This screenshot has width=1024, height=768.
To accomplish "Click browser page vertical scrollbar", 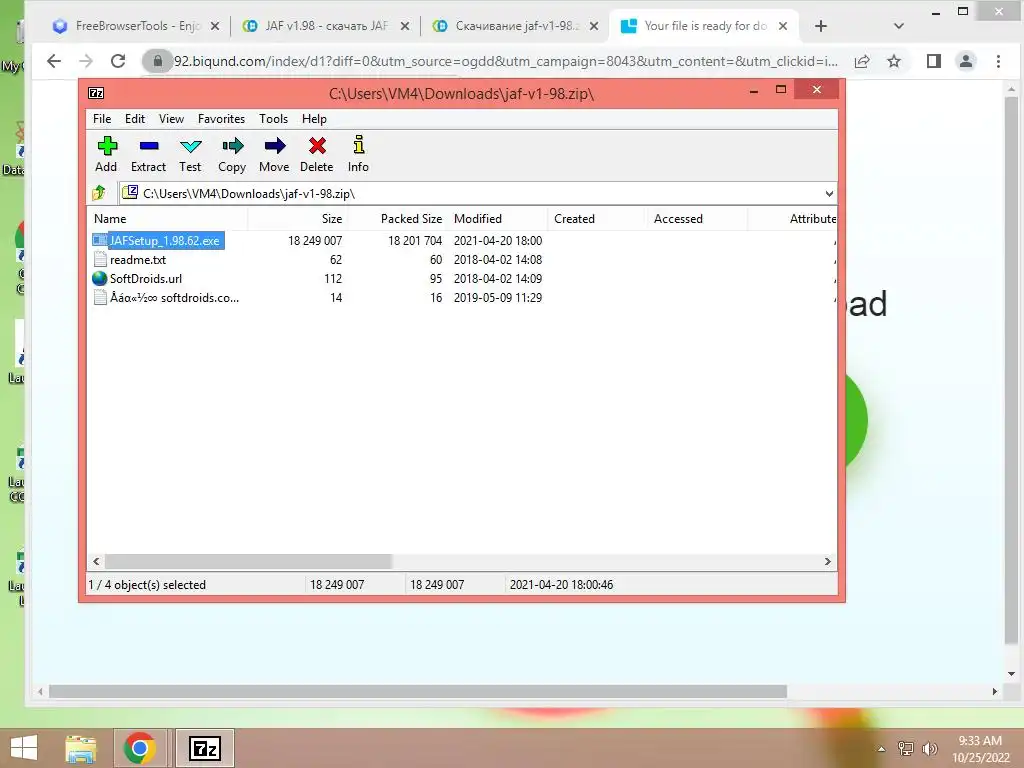I will [1011, 369].
